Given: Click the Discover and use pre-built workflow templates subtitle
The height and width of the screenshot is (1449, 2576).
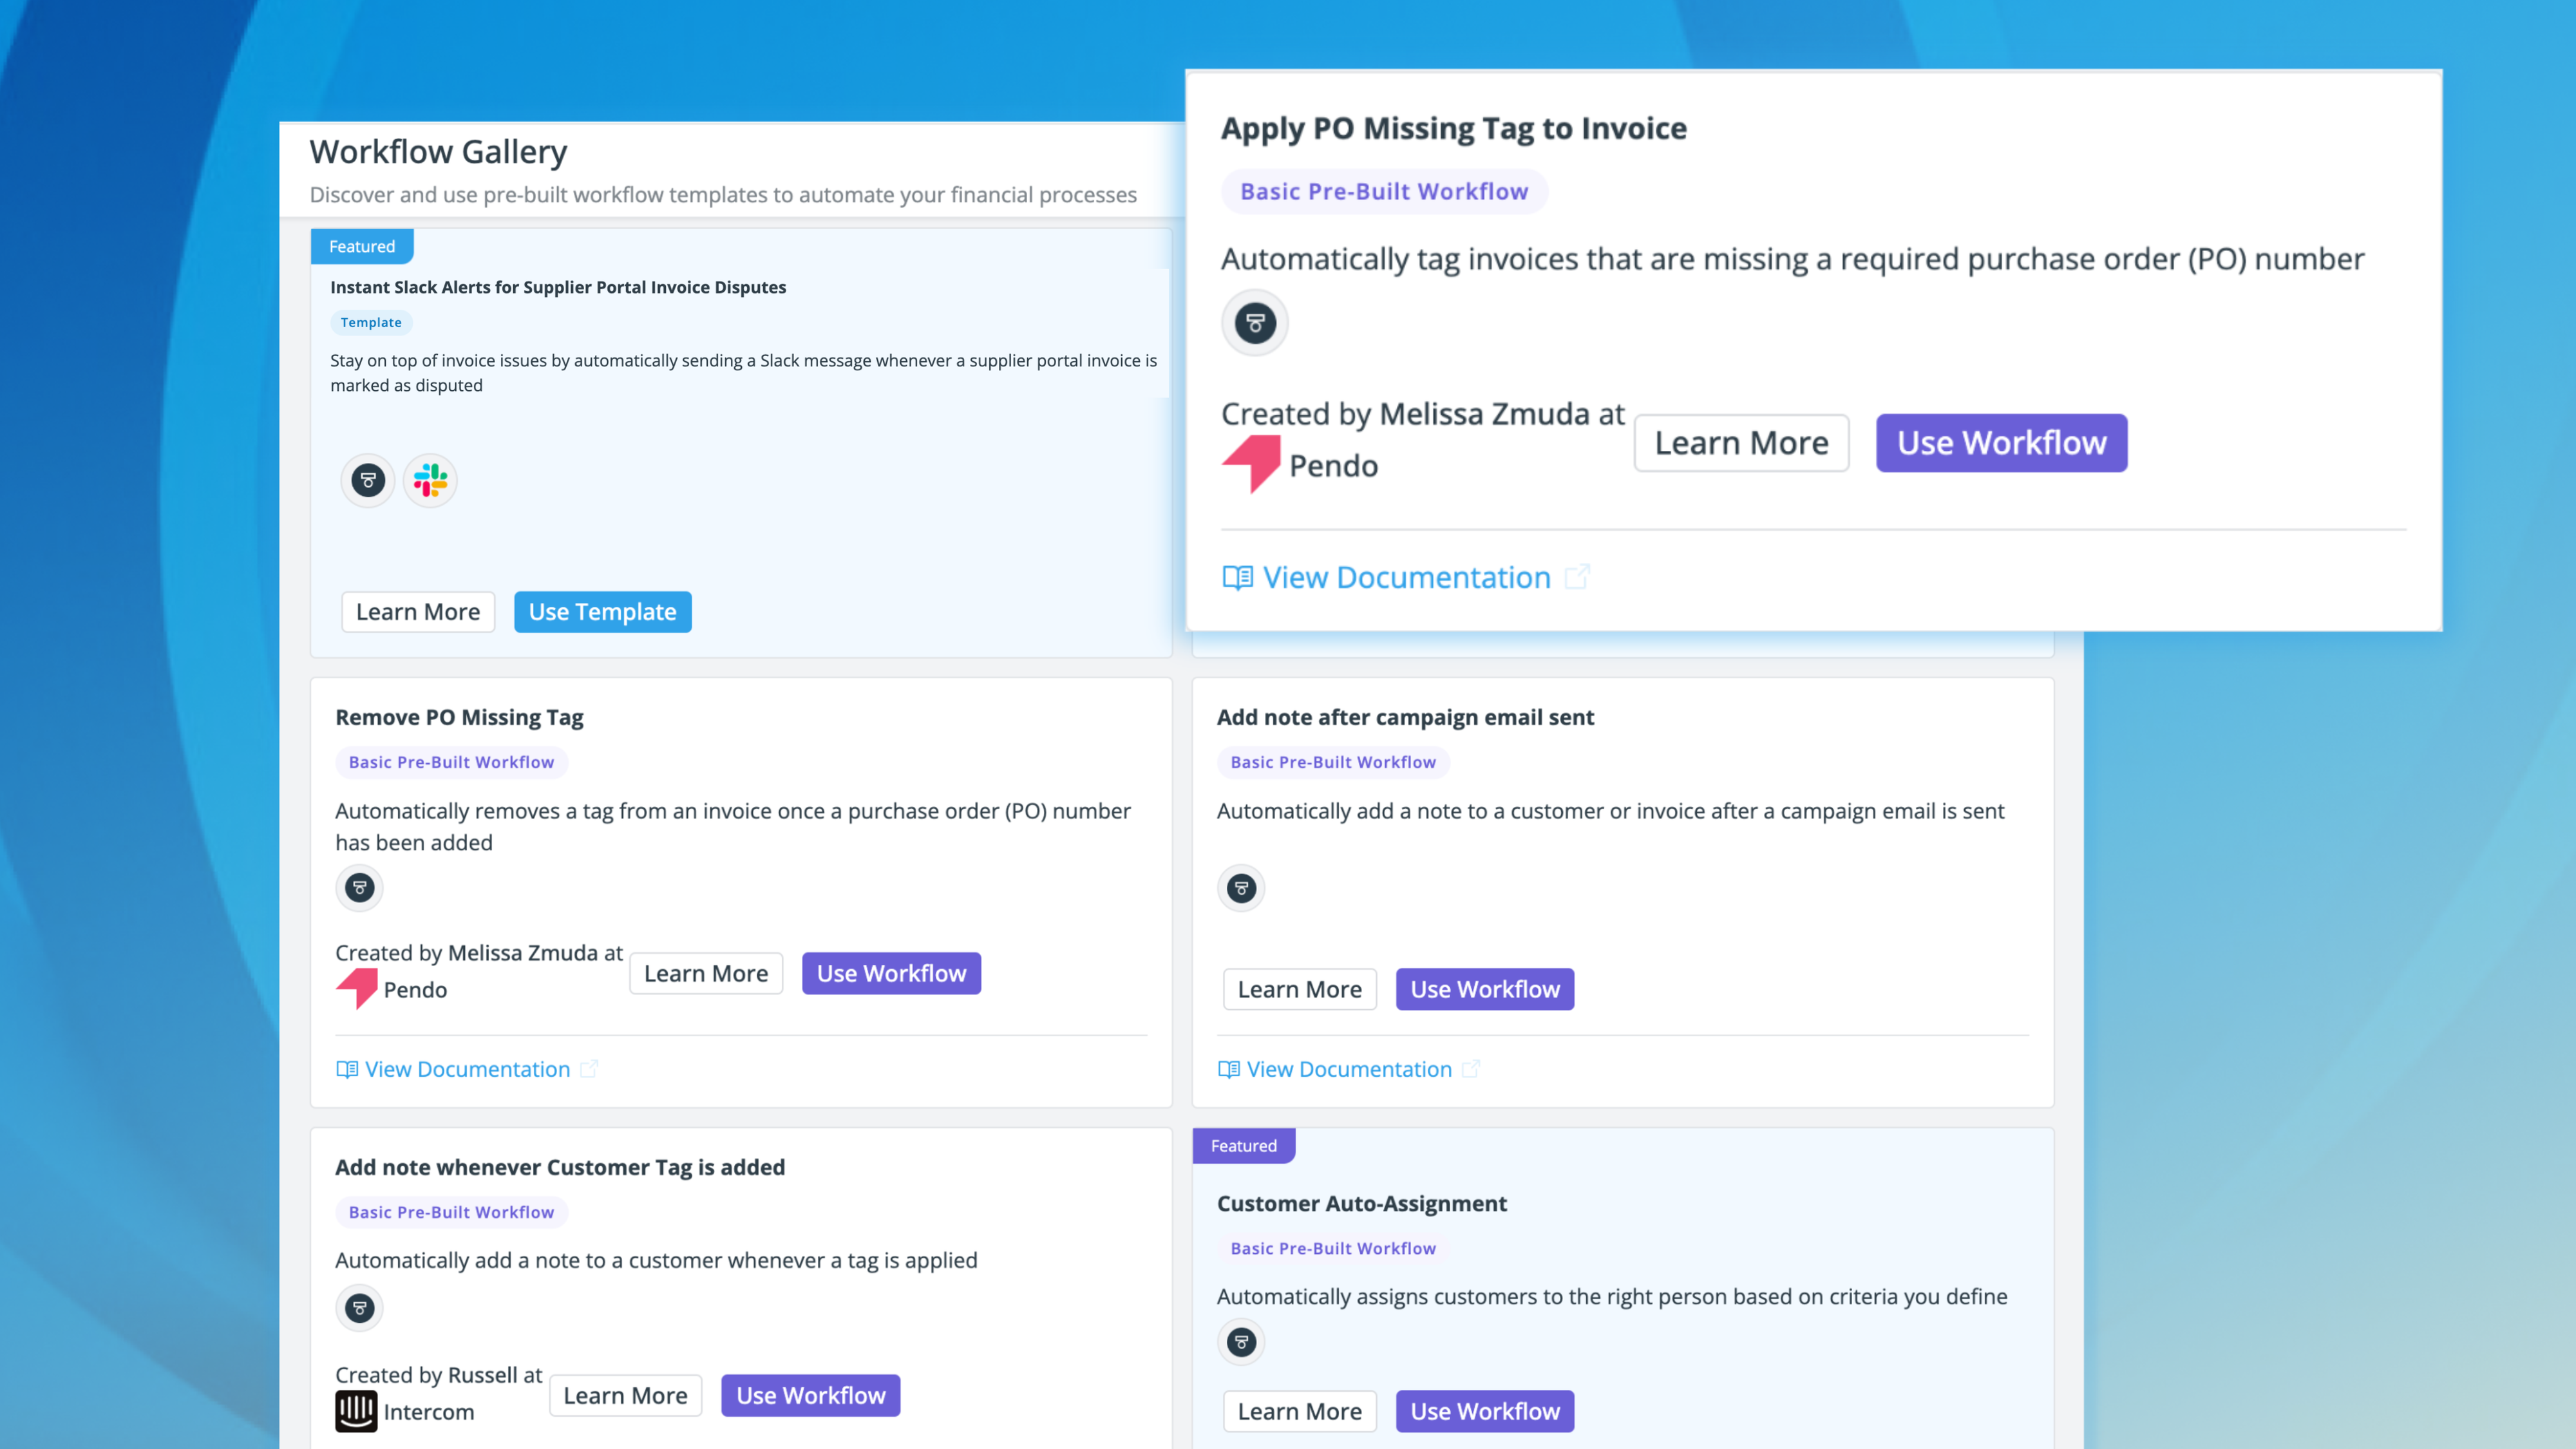Looking at the screenshot, I should [723, 194].
